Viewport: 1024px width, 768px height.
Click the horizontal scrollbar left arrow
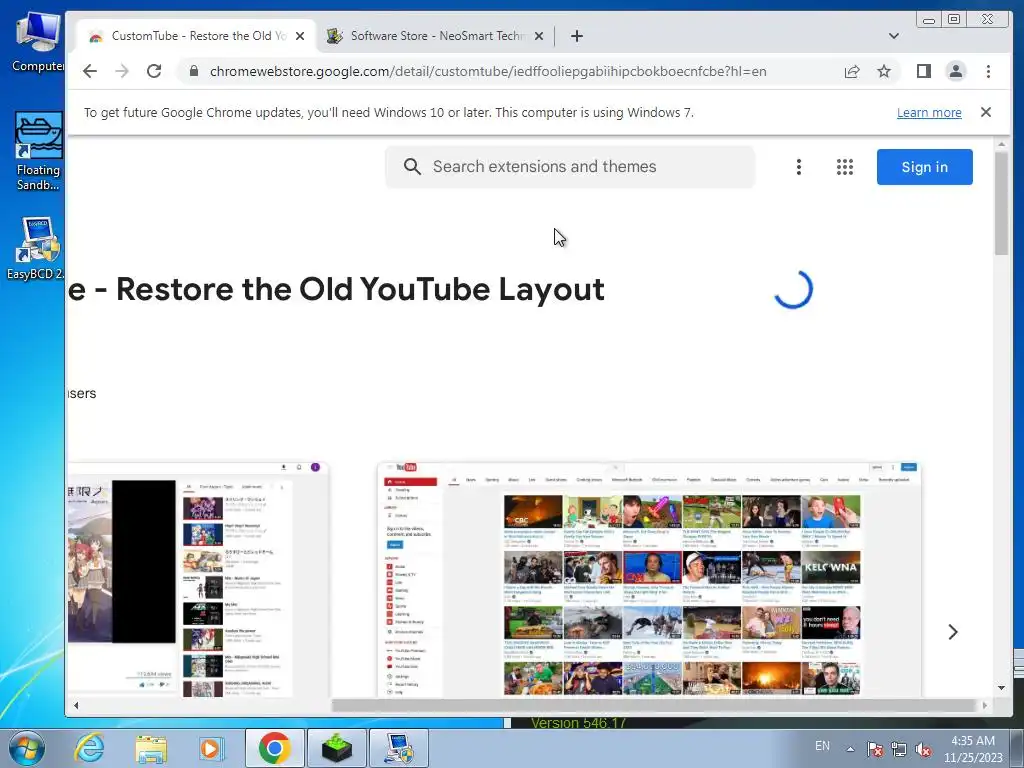pos(76,705)
